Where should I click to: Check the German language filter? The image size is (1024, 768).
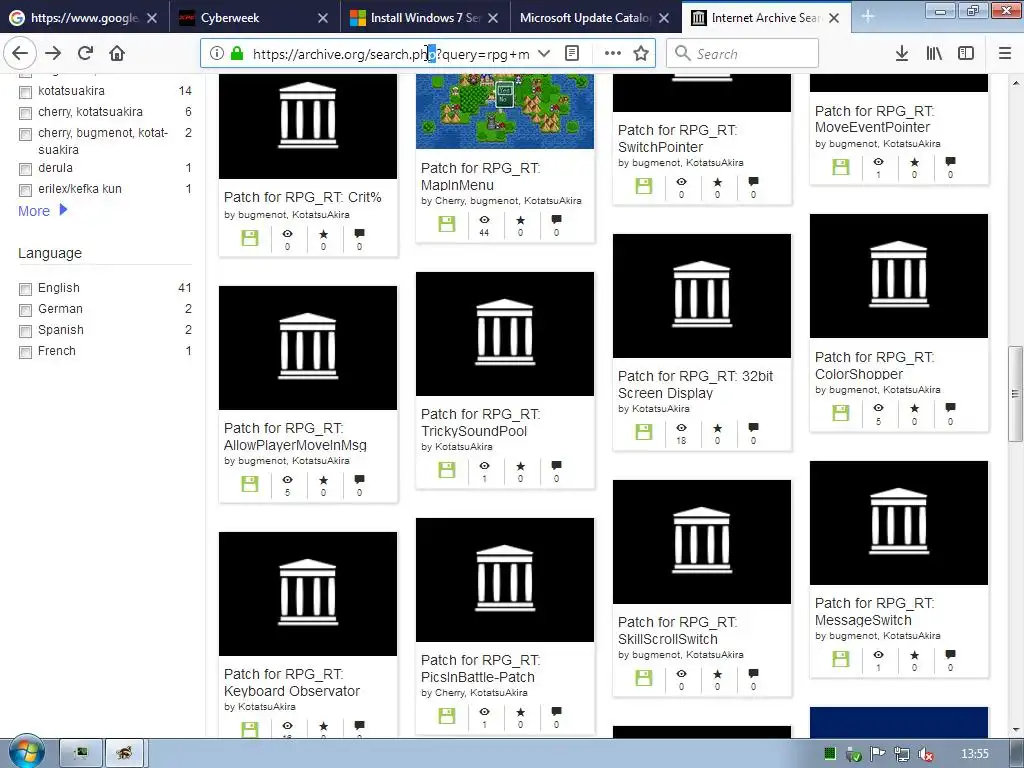pyautogui.click(x=25, y=310)
